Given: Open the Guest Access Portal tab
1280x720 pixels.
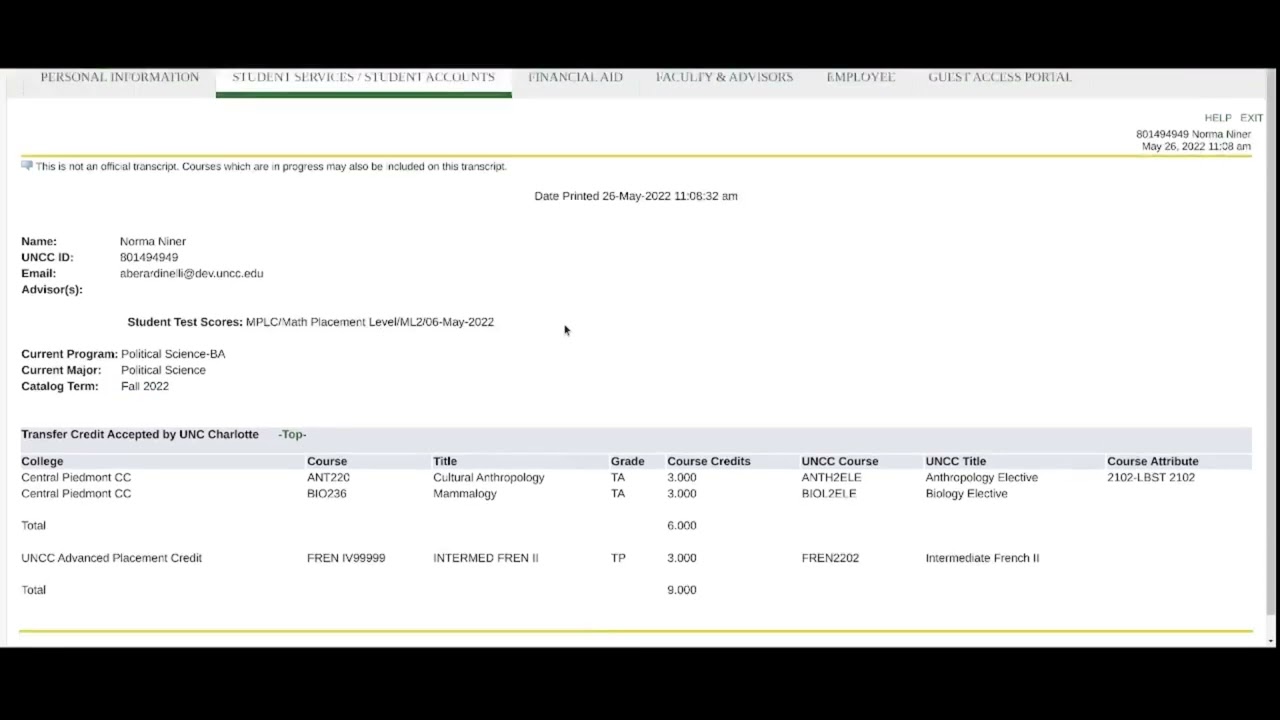Looking at the screenshot, I should 999,77.
